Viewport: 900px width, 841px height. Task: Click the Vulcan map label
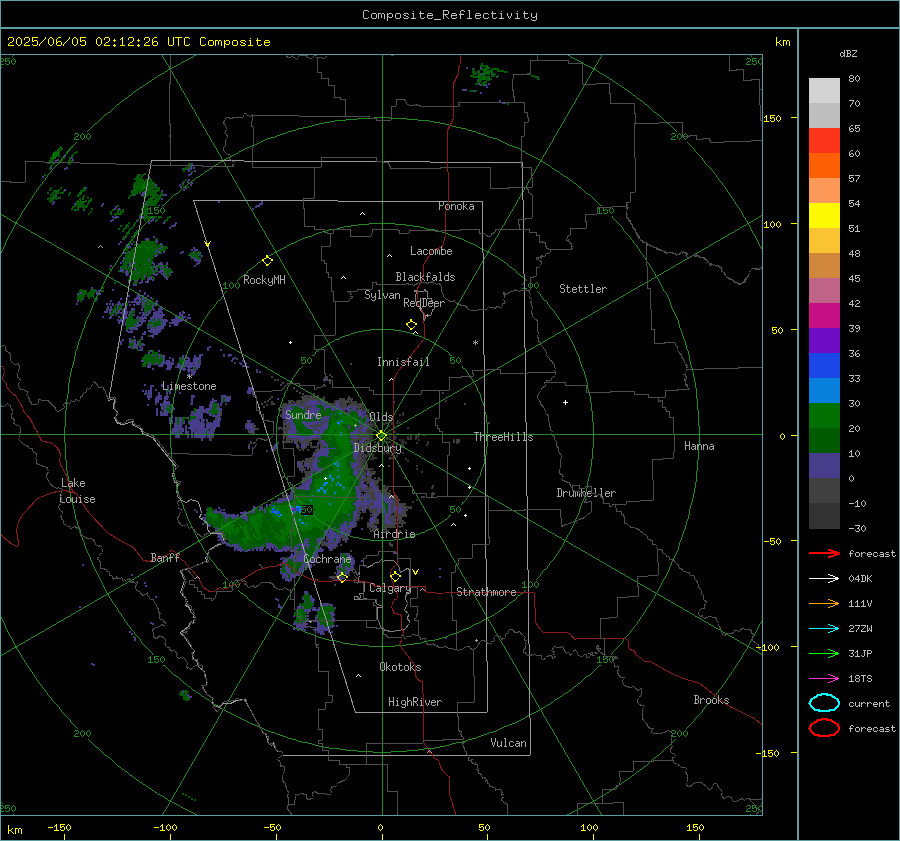(x=509, y=743)
